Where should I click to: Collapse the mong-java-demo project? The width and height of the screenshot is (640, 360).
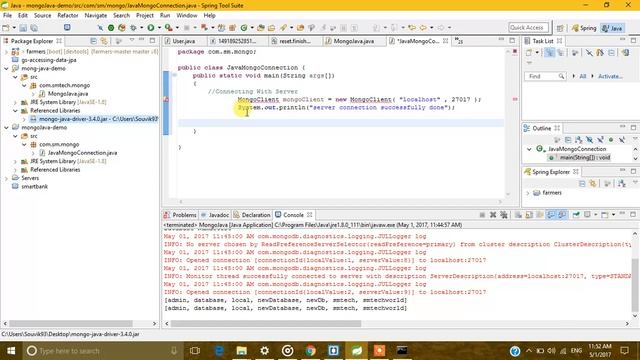point(6,69)
